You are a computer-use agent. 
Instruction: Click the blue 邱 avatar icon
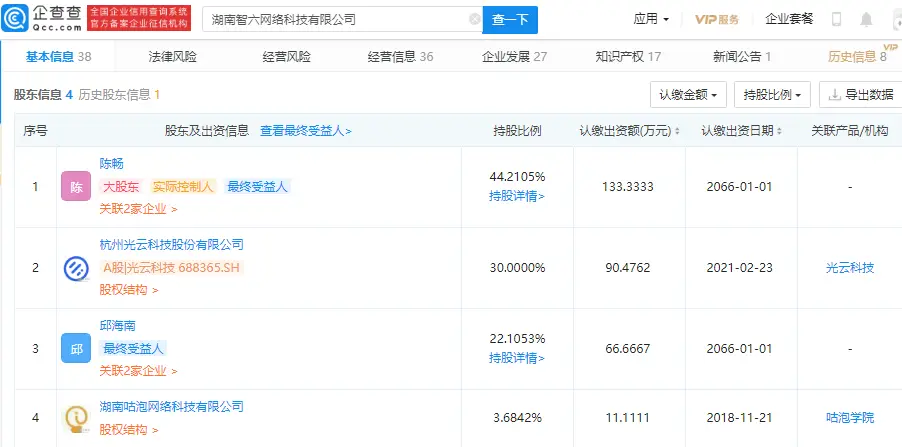point(76,349)
